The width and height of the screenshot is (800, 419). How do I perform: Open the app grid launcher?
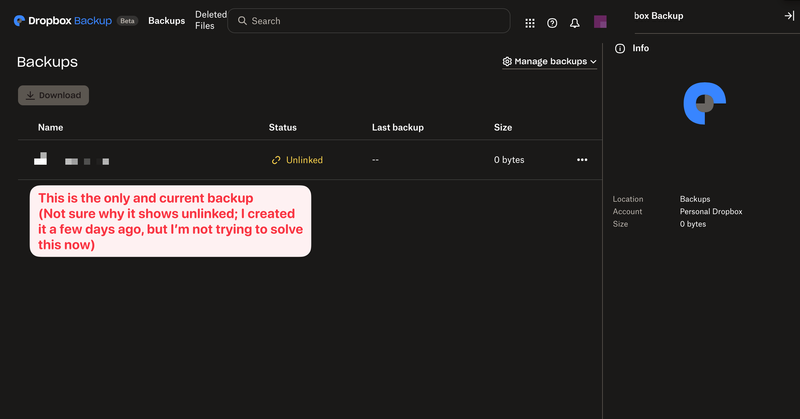click(x=530, y=22)
